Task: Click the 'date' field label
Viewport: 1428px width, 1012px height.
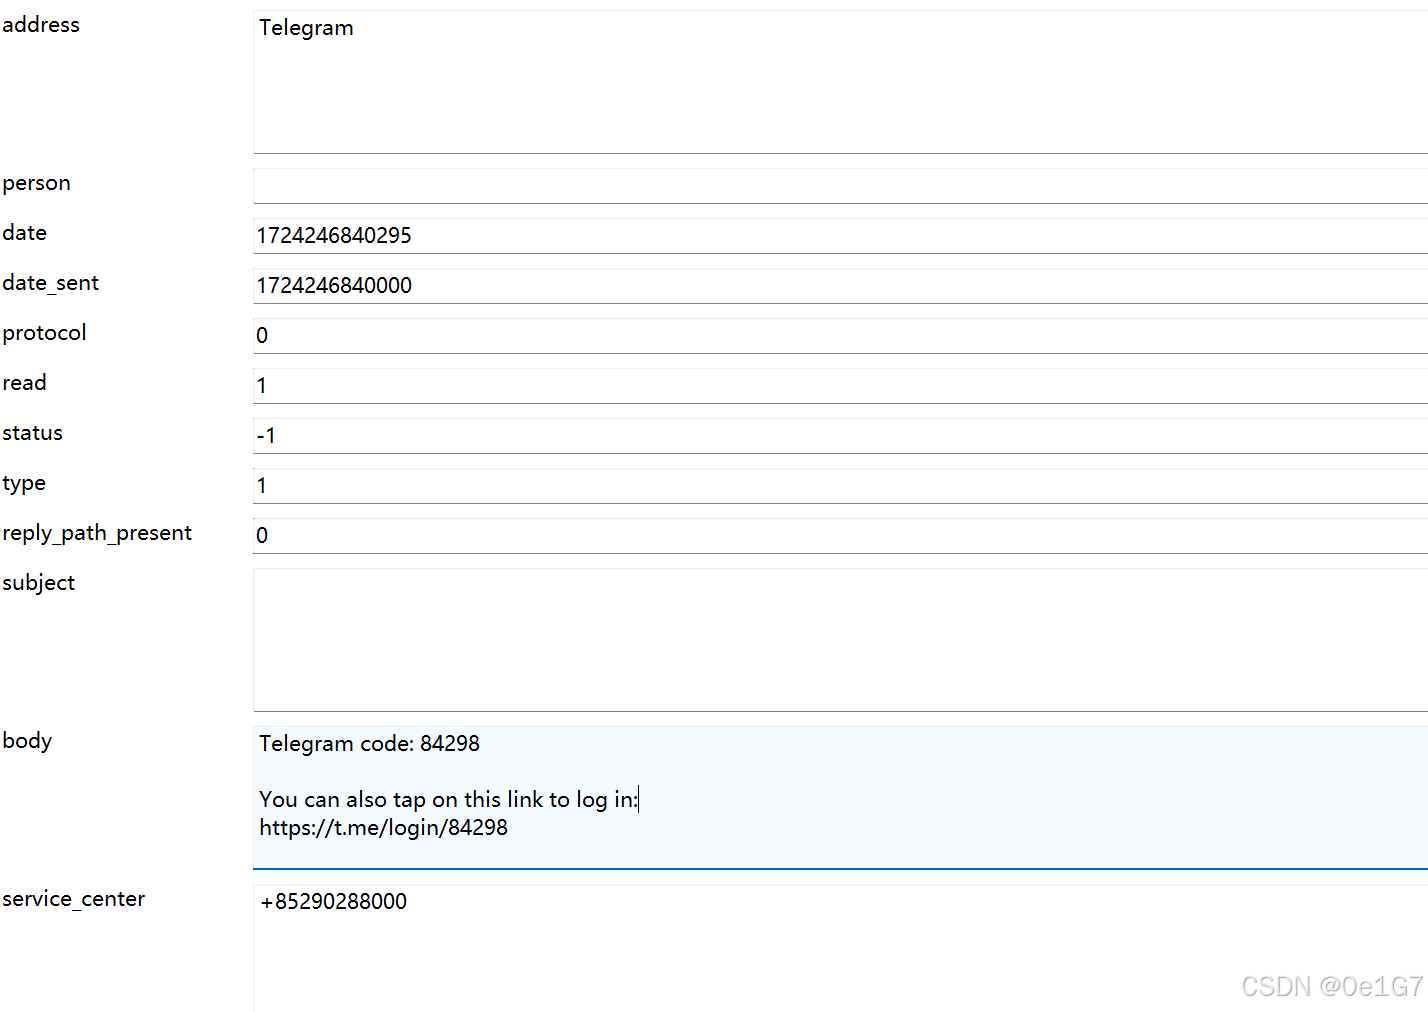Action: point(25,233)
